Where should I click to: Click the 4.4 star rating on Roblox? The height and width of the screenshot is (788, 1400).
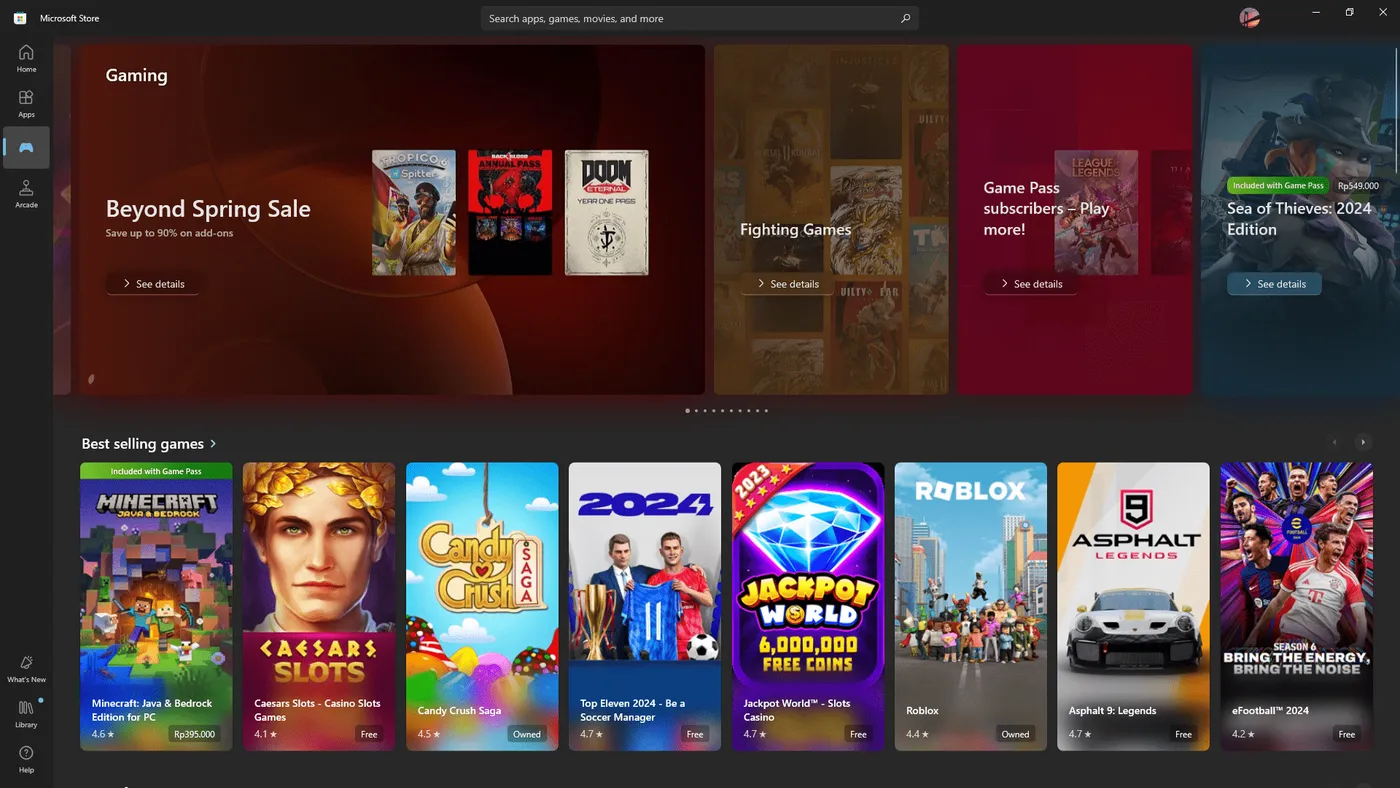pos(917,734)
